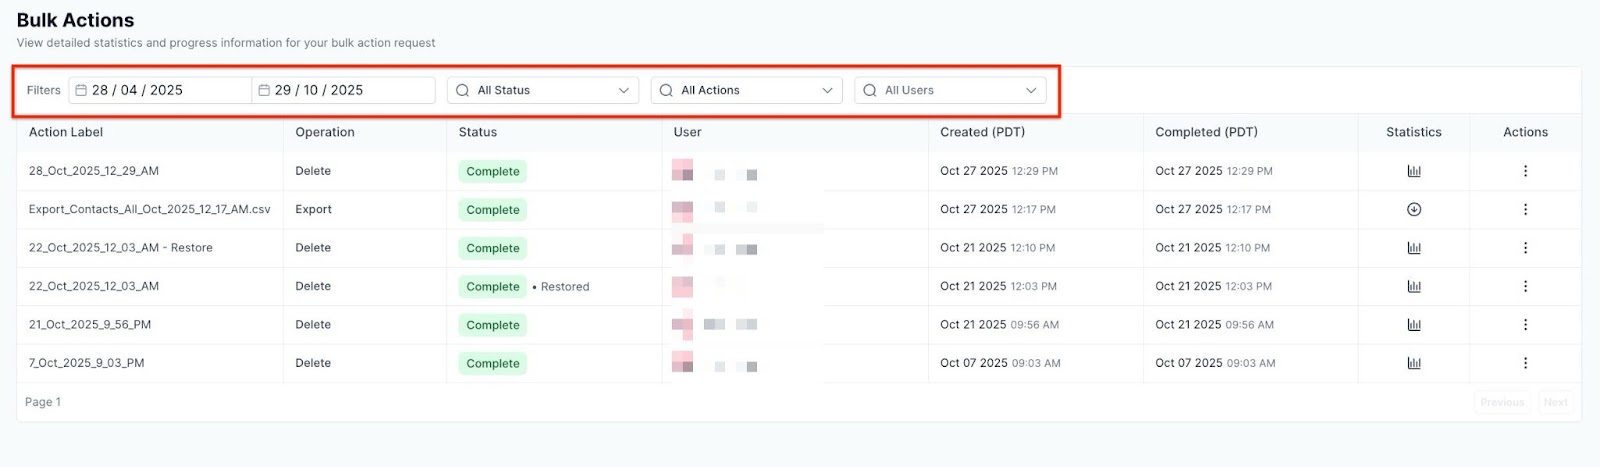Open the All Actions filter dropdown
This screenshot has width=1600, height=467.
coord(747,90)
